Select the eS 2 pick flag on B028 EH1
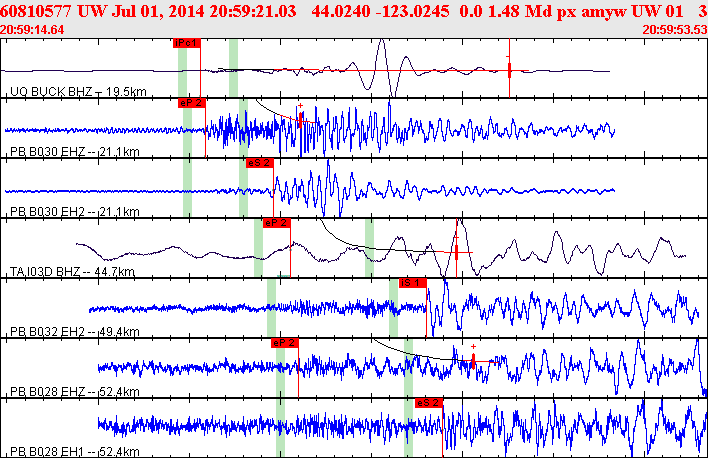This screenshot has width=708, height=458. [429, 403]
